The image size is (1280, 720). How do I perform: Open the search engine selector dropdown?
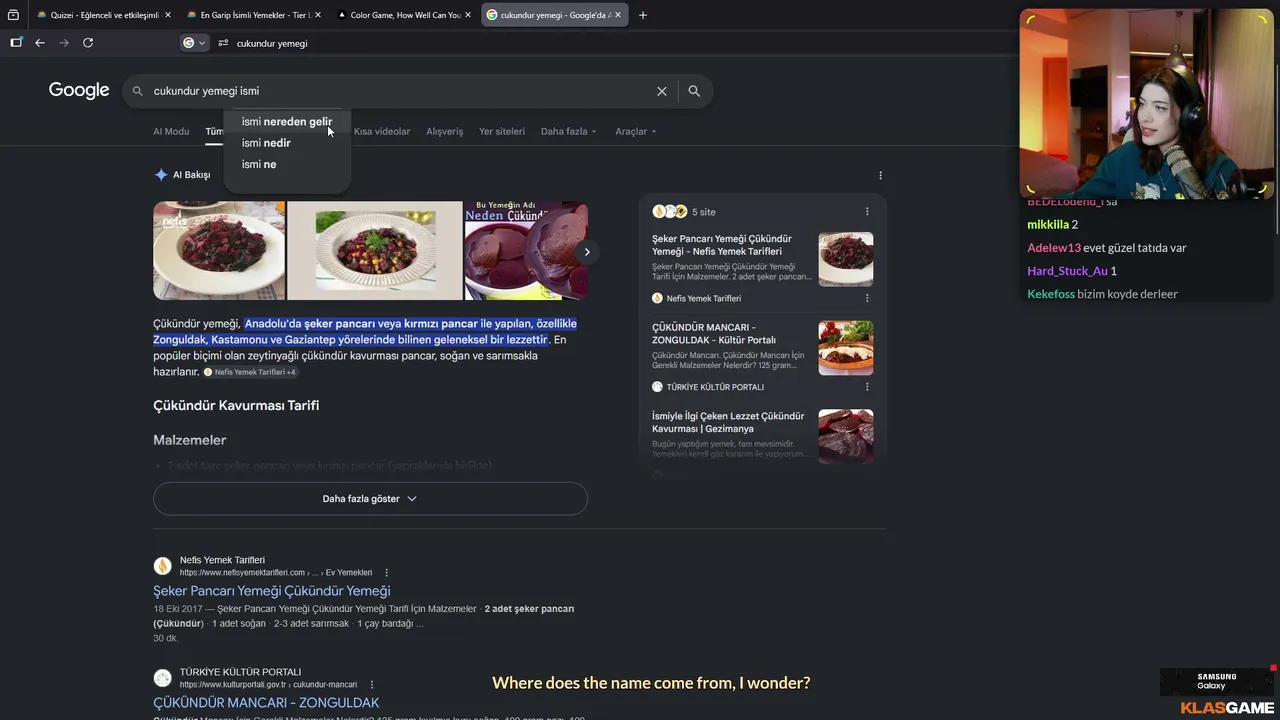(x=194, y=43)
